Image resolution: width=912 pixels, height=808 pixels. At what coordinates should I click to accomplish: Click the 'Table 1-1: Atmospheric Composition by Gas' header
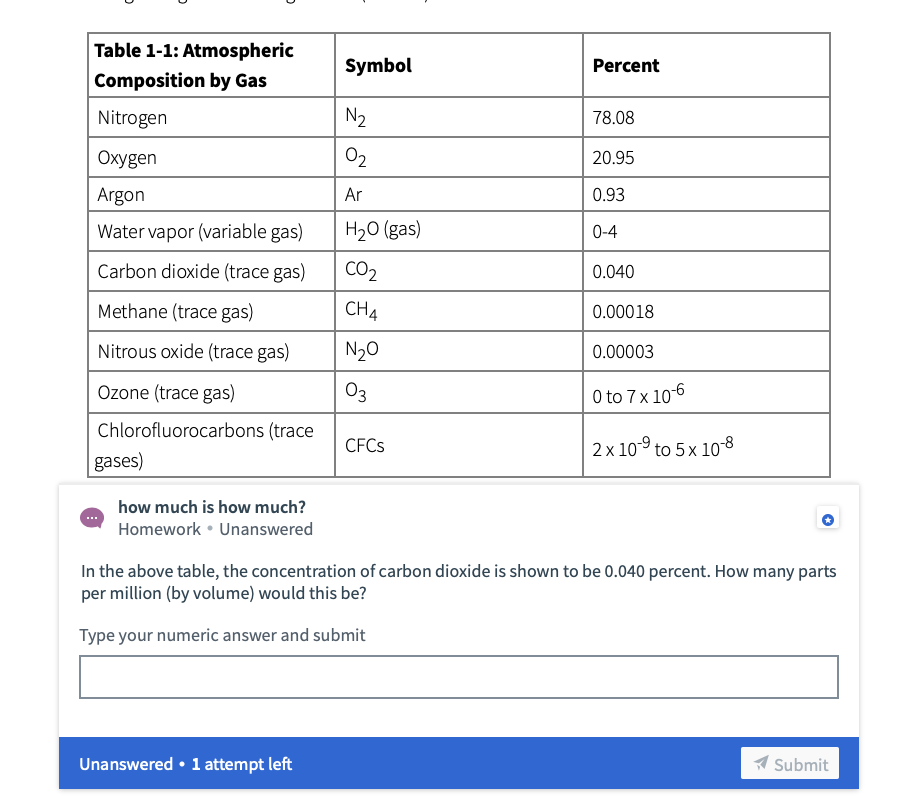point(194,65)
